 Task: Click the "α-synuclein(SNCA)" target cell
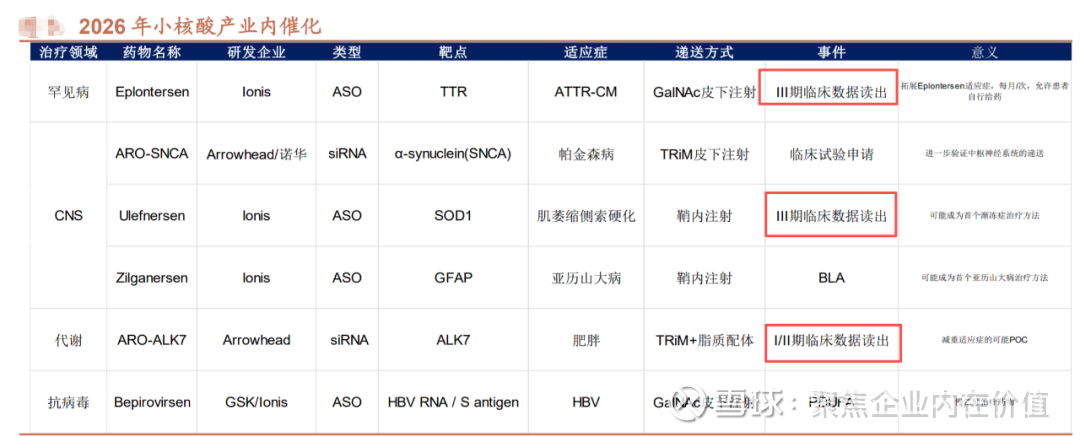(453, 154)
